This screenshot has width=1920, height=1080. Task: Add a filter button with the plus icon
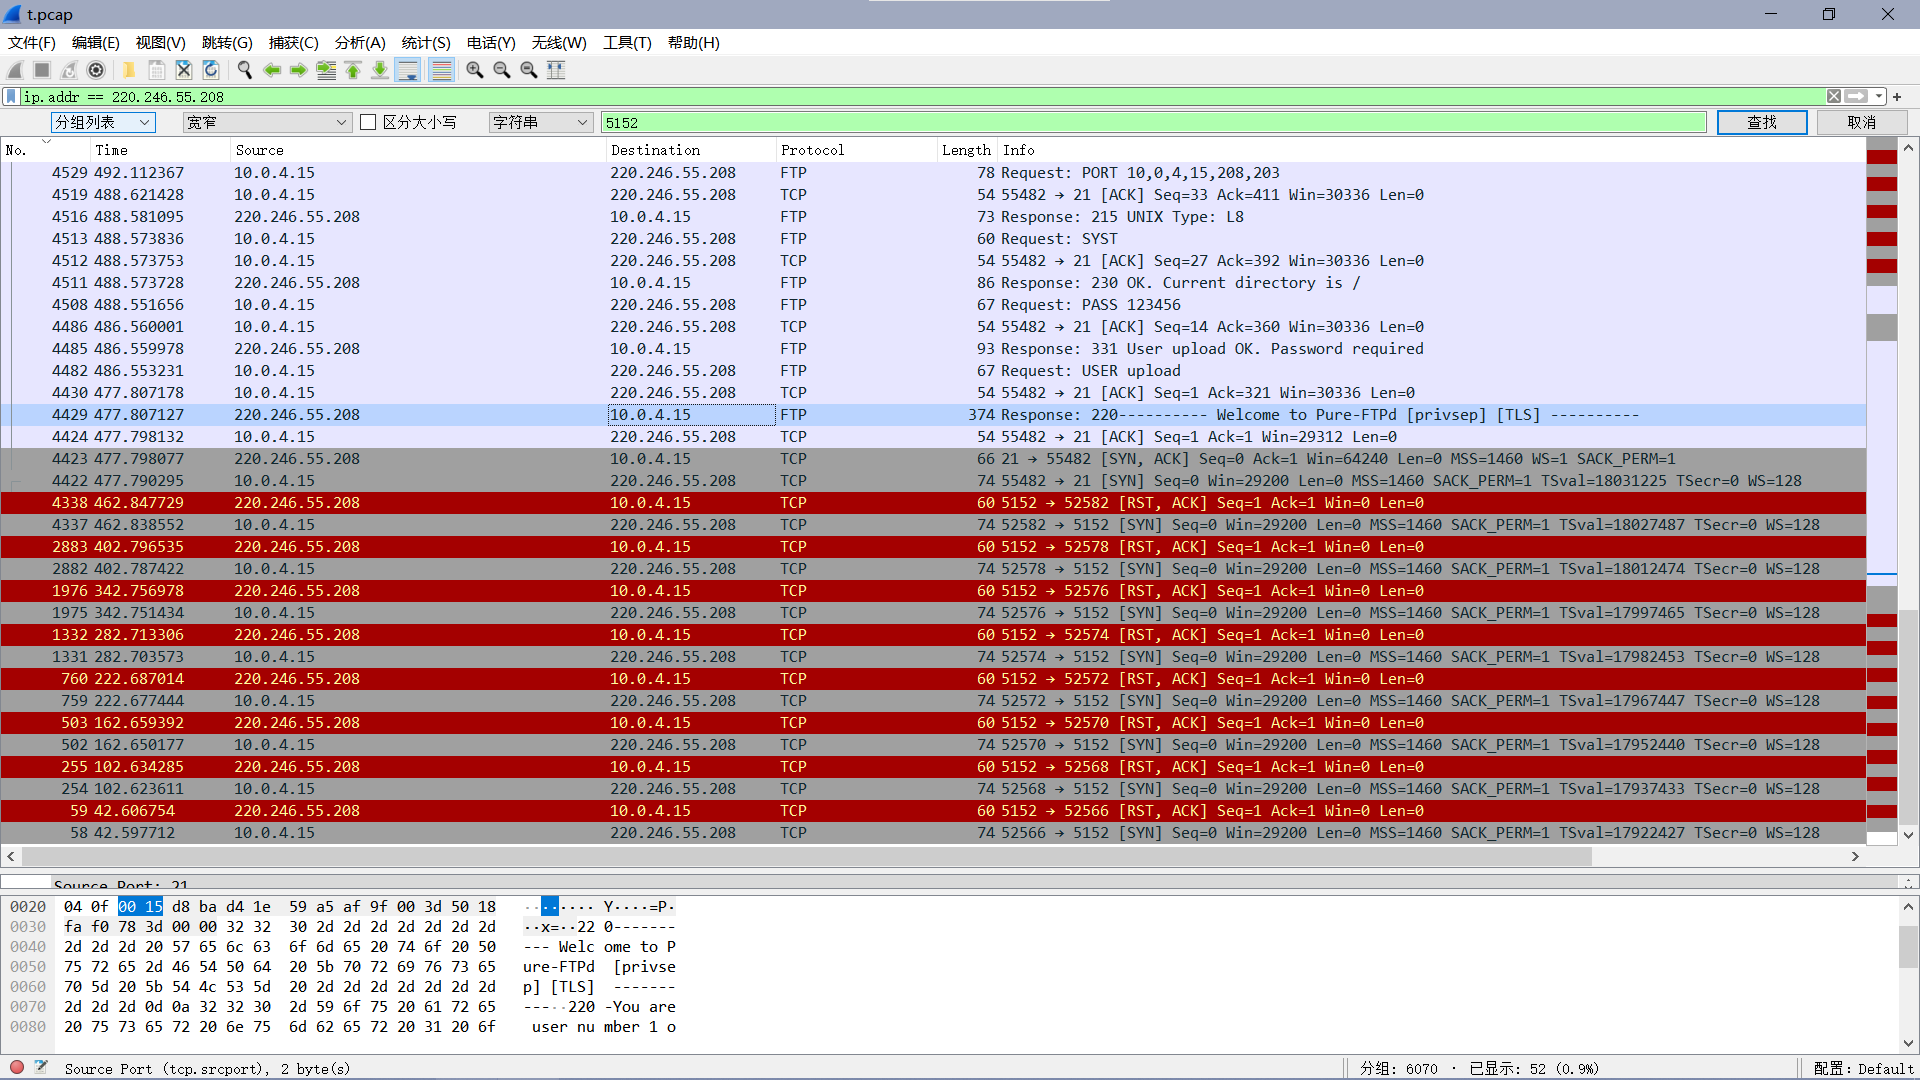tap(1897, 97)
